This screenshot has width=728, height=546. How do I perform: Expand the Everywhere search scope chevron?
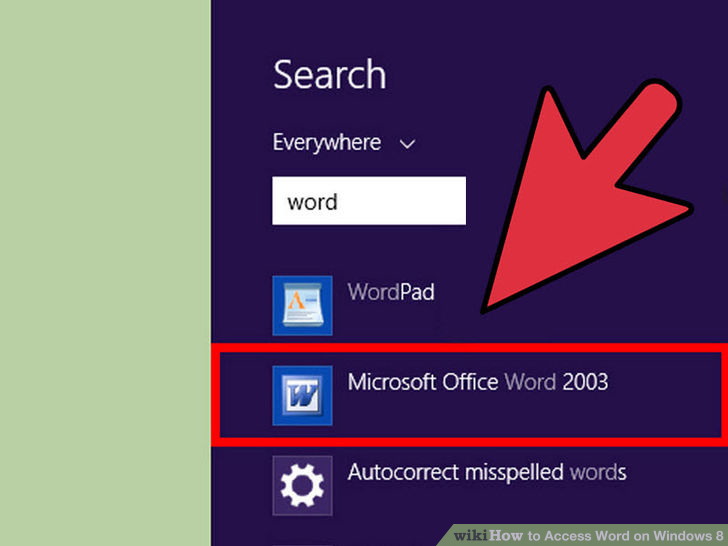(407, 144)
